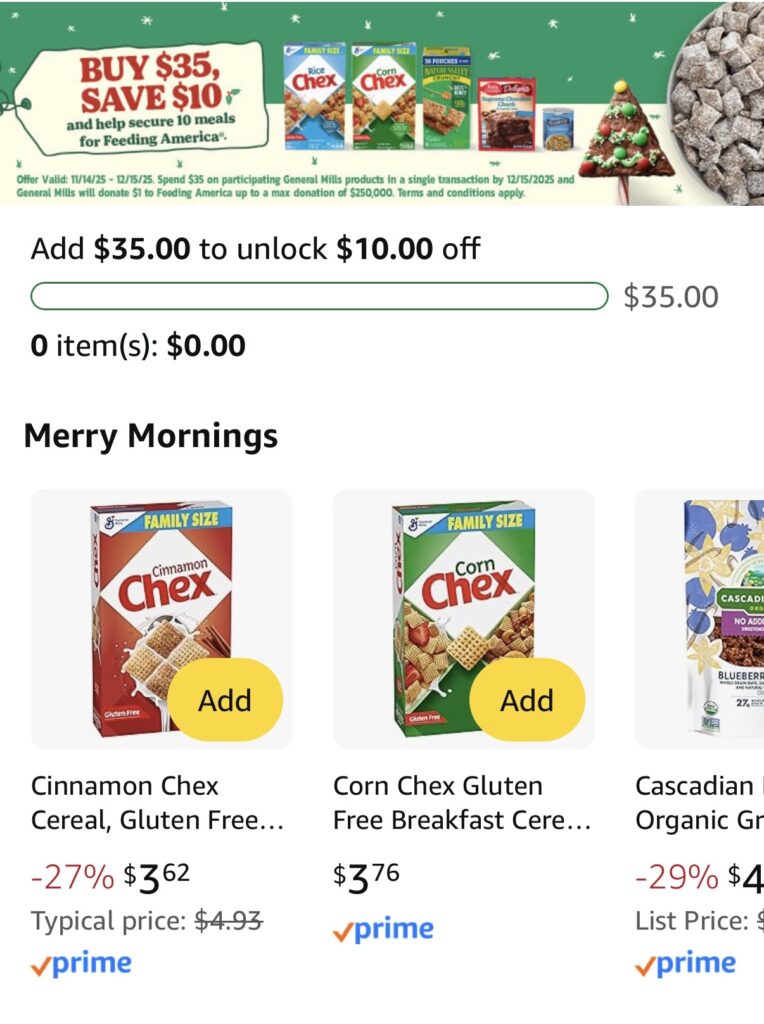The width and height of the screenshot is (764, 1024).
Task: Tap the Prime logo under Corn Chex
Action: pos(384,930)
